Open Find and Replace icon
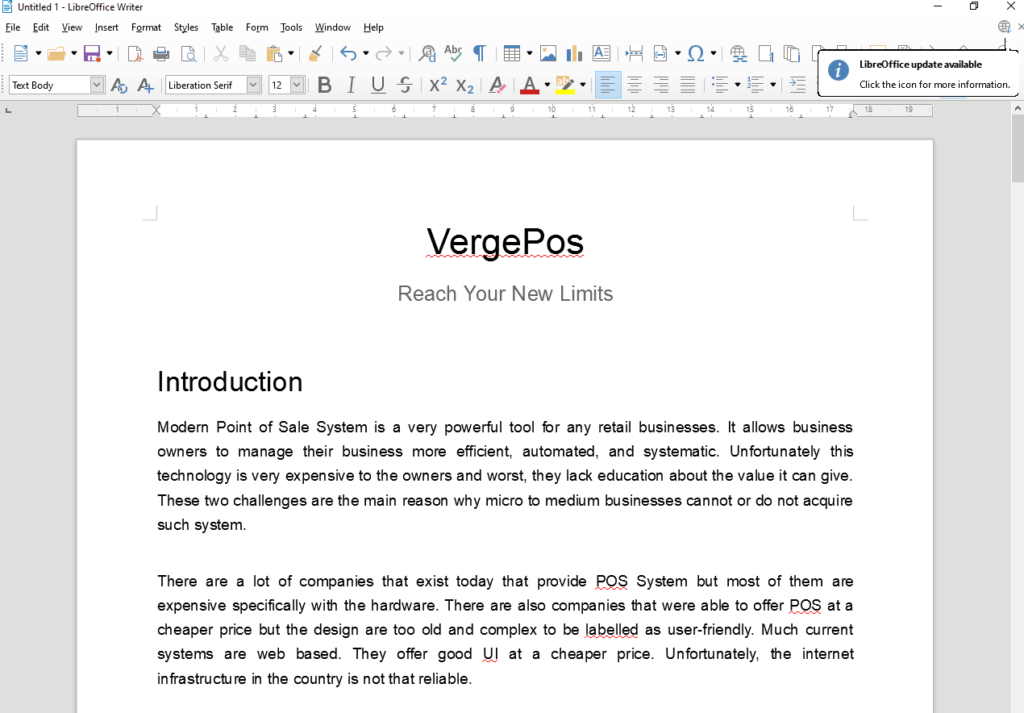Viewport: 1024px width, 713px height. click(x=427, y=54)
